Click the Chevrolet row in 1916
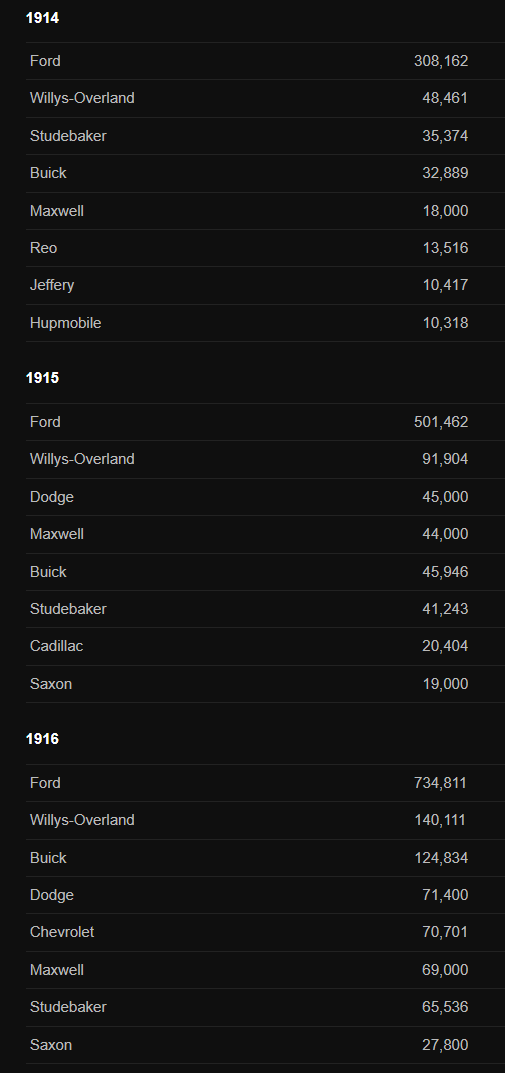Screen dimensions: 505x1073 coord(266,932)
